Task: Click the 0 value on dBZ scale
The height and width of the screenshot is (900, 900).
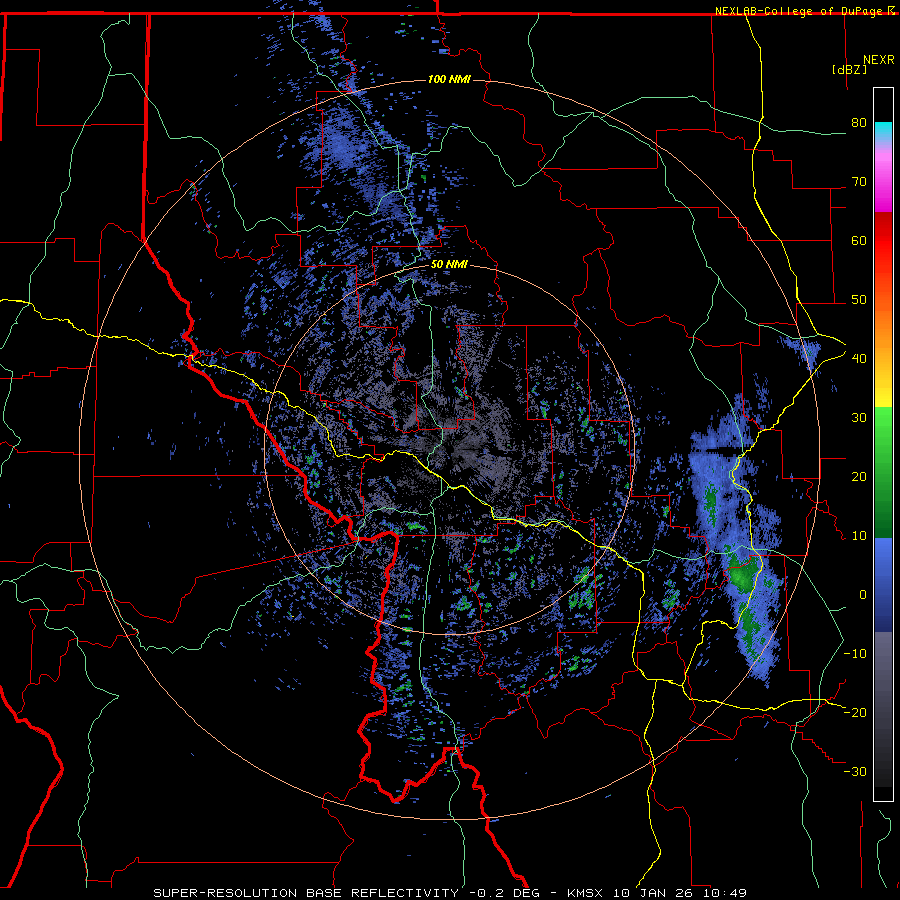Action: [863, 595]
